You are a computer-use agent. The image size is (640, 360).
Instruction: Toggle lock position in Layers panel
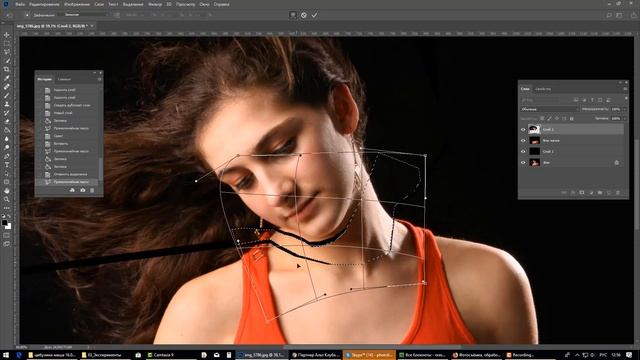click(x=557, y=118)
